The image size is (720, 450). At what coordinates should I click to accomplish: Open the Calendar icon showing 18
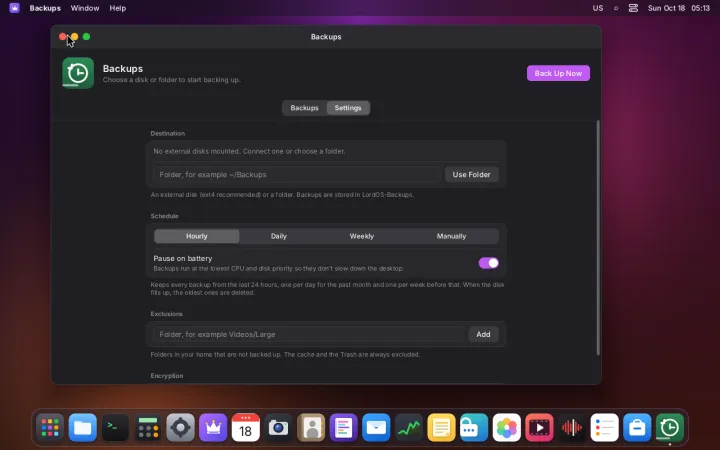pyautogui.click(x=246, y=428)
